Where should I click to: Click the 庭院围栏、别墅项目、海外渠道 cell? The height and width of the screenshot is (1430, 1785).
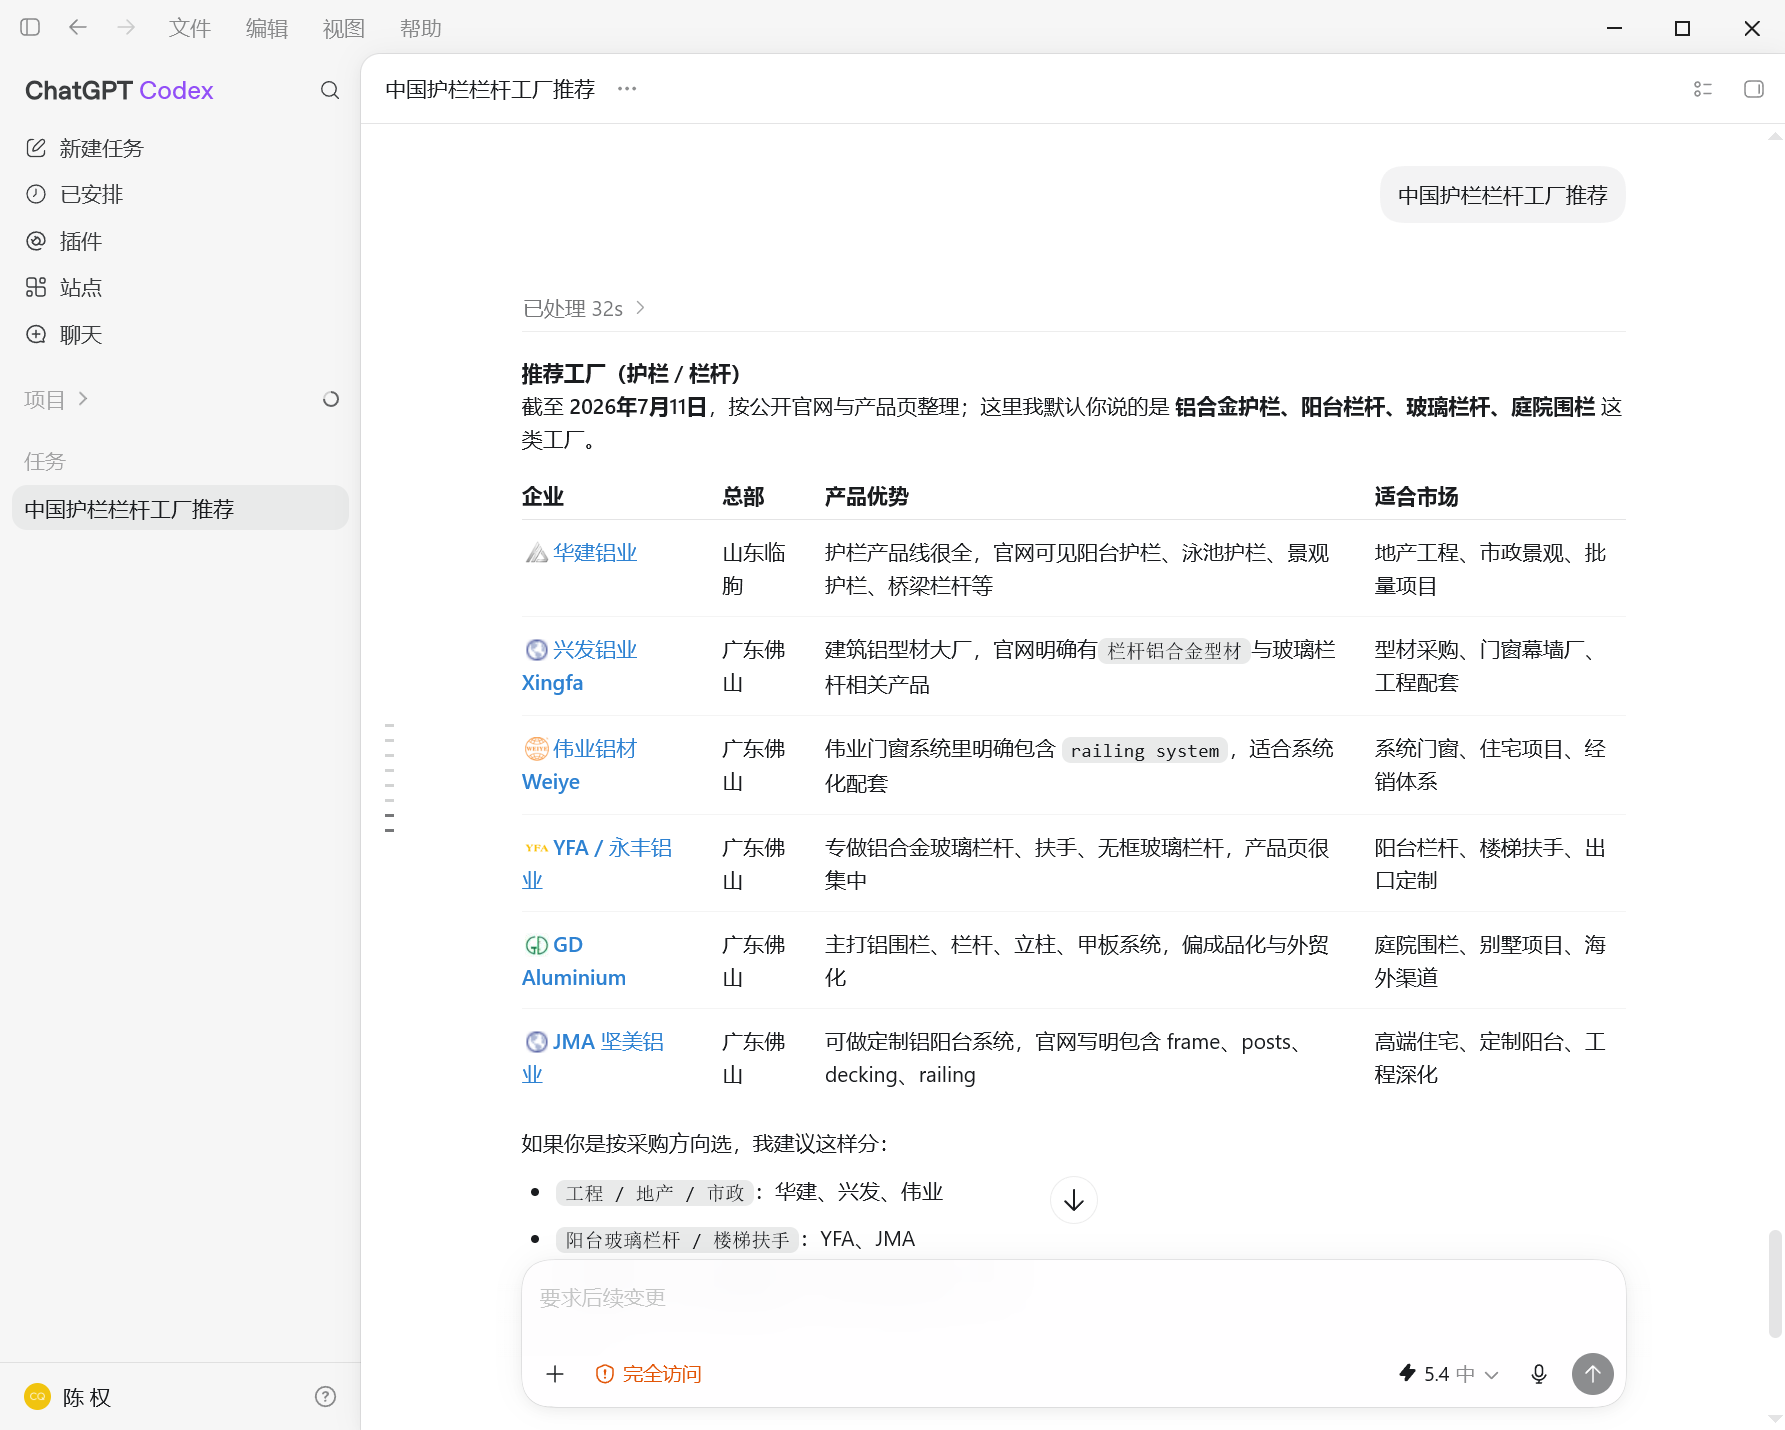(x=1490, y=961)
